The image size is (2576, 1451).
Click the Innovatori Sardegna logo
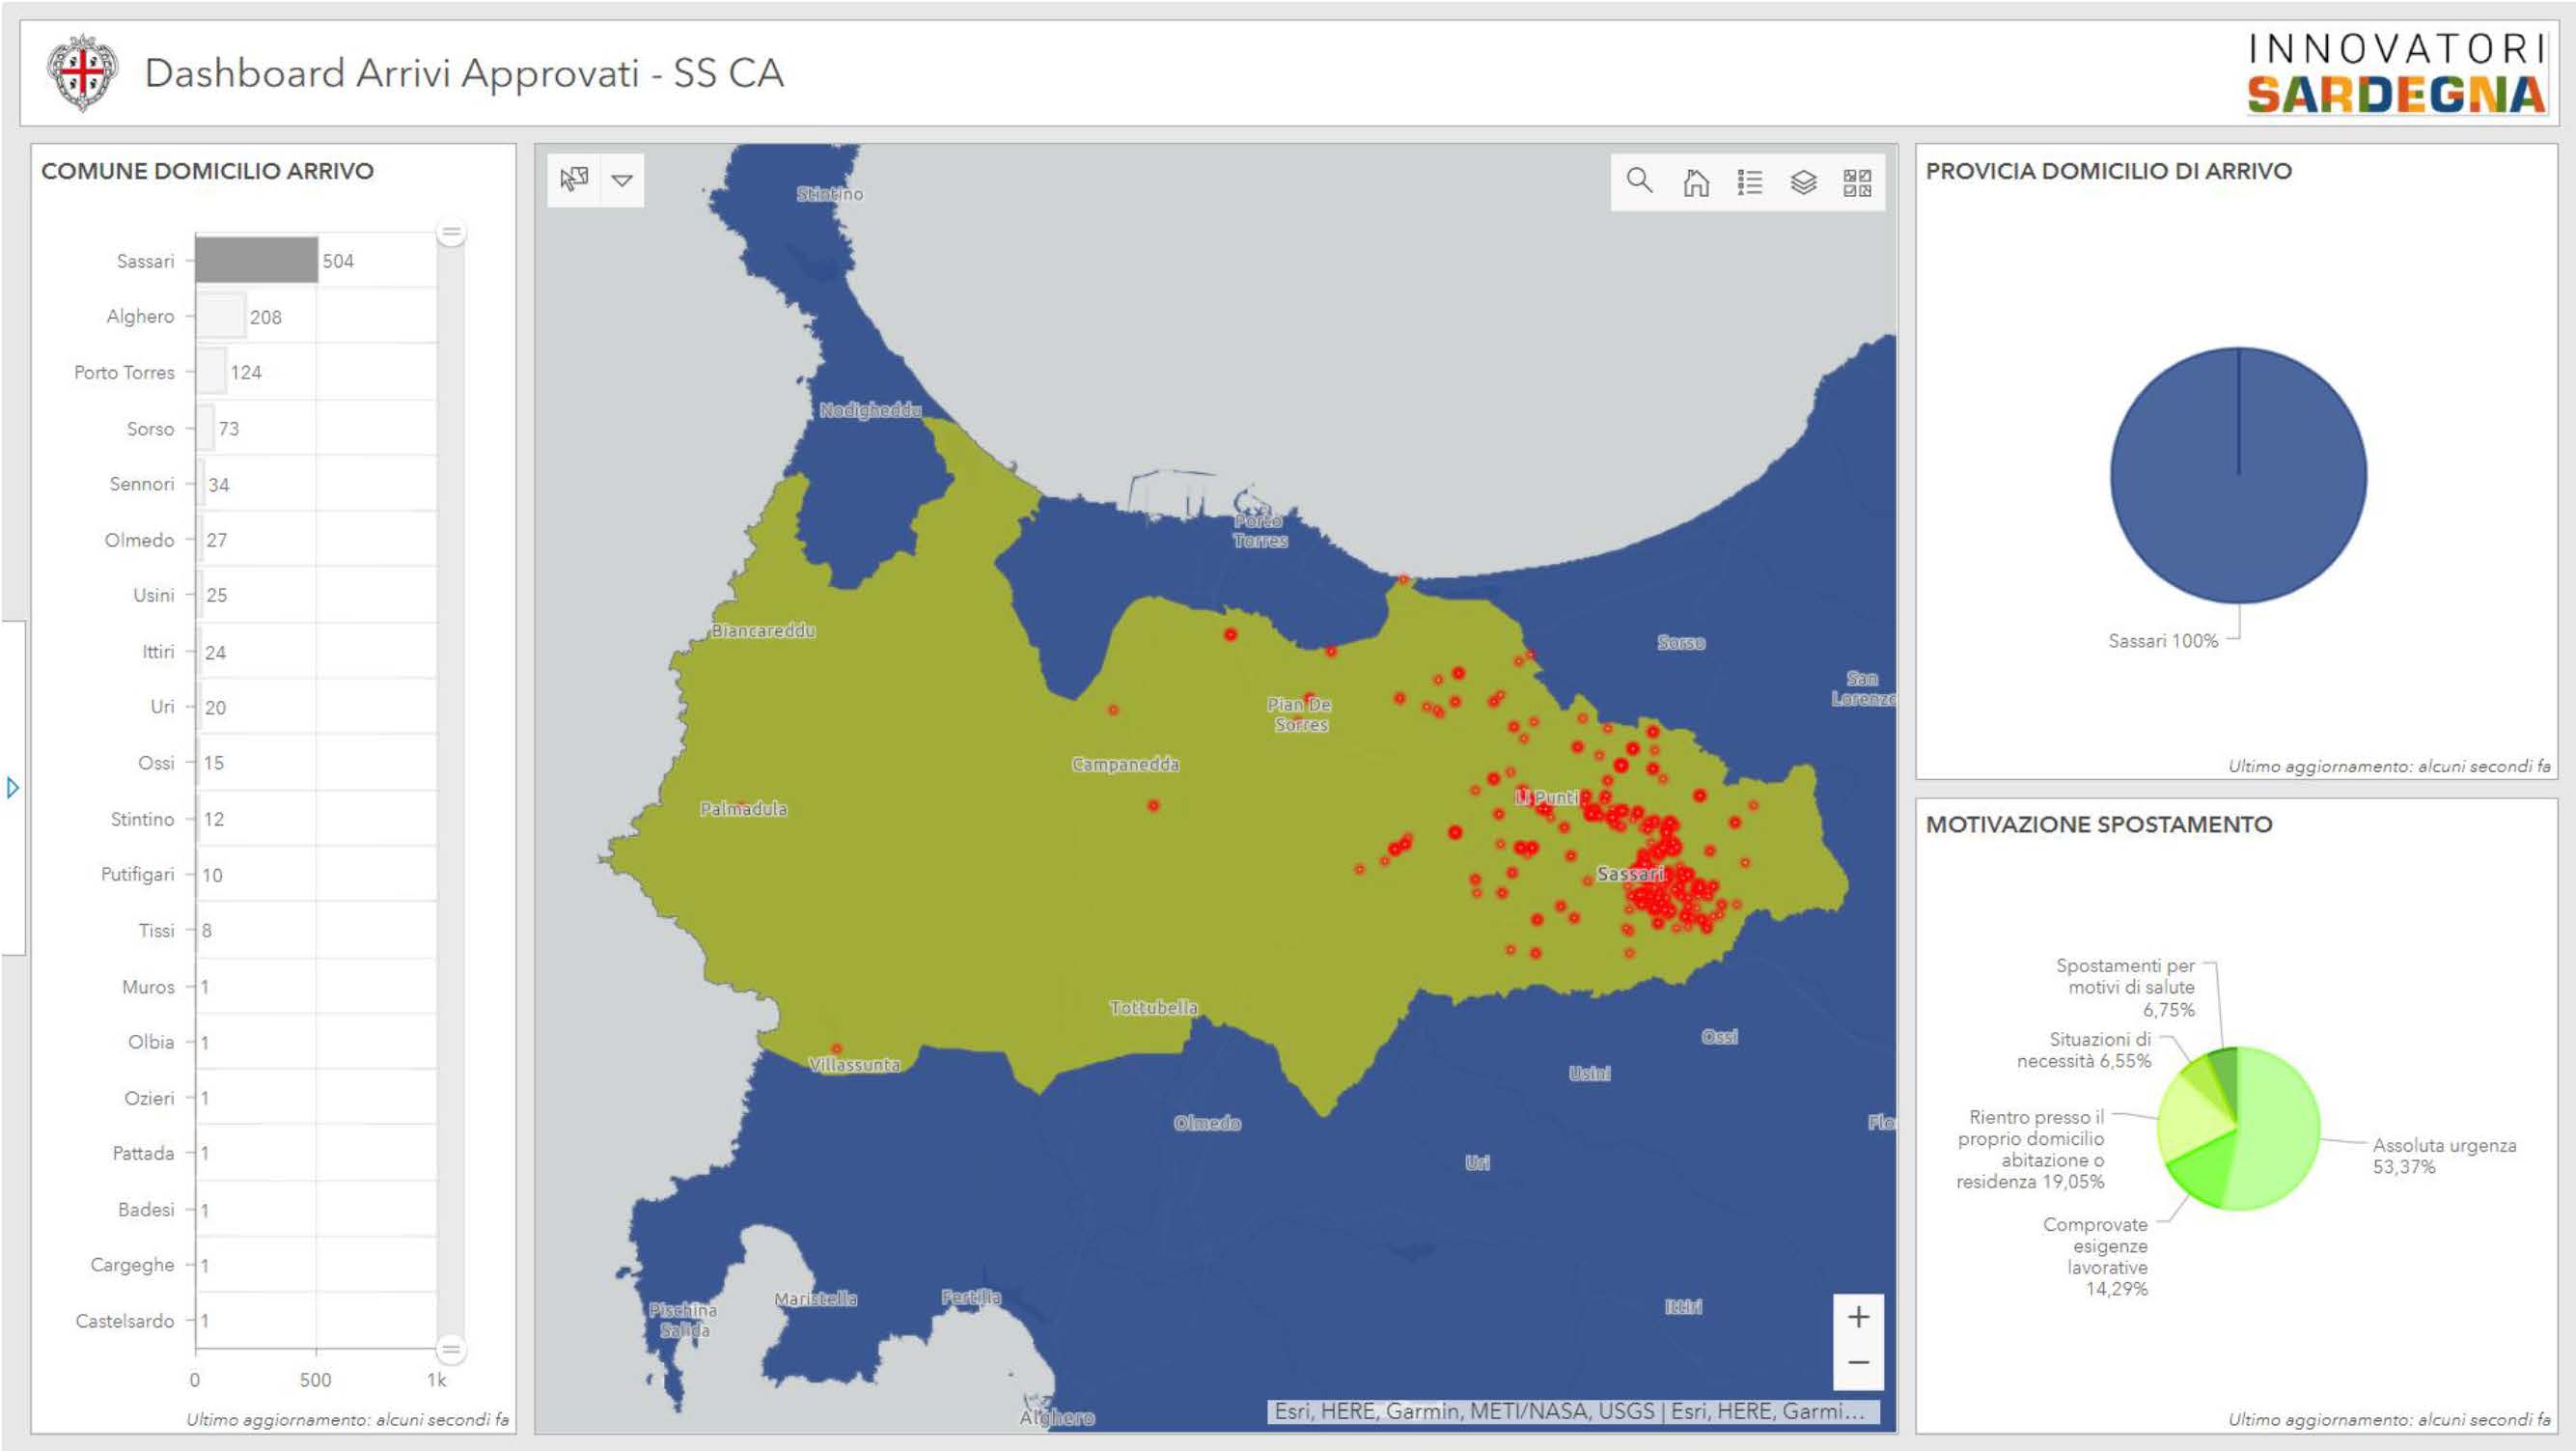[2396, 73]
